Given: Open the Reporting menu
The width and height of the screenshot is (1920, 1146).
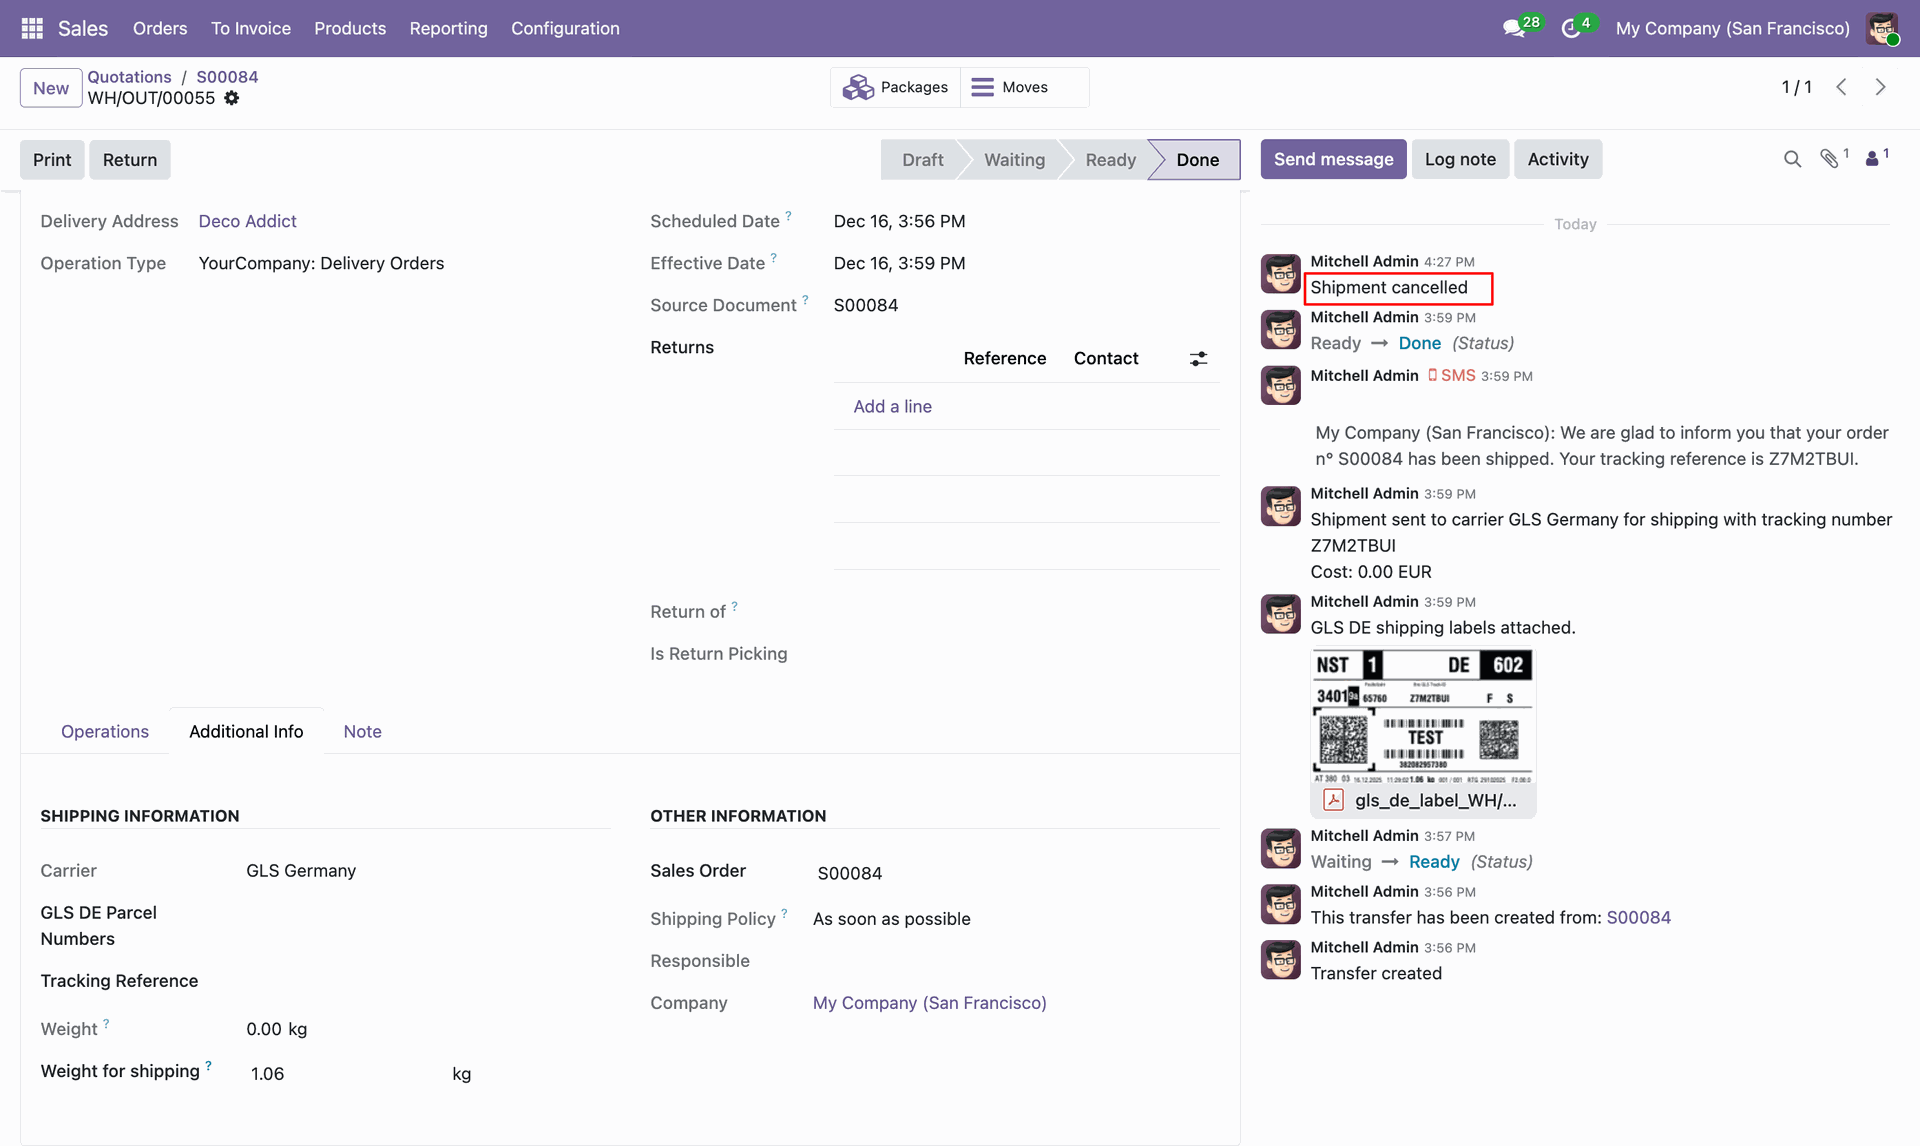Looking at the screenshot, I should 448,28.
